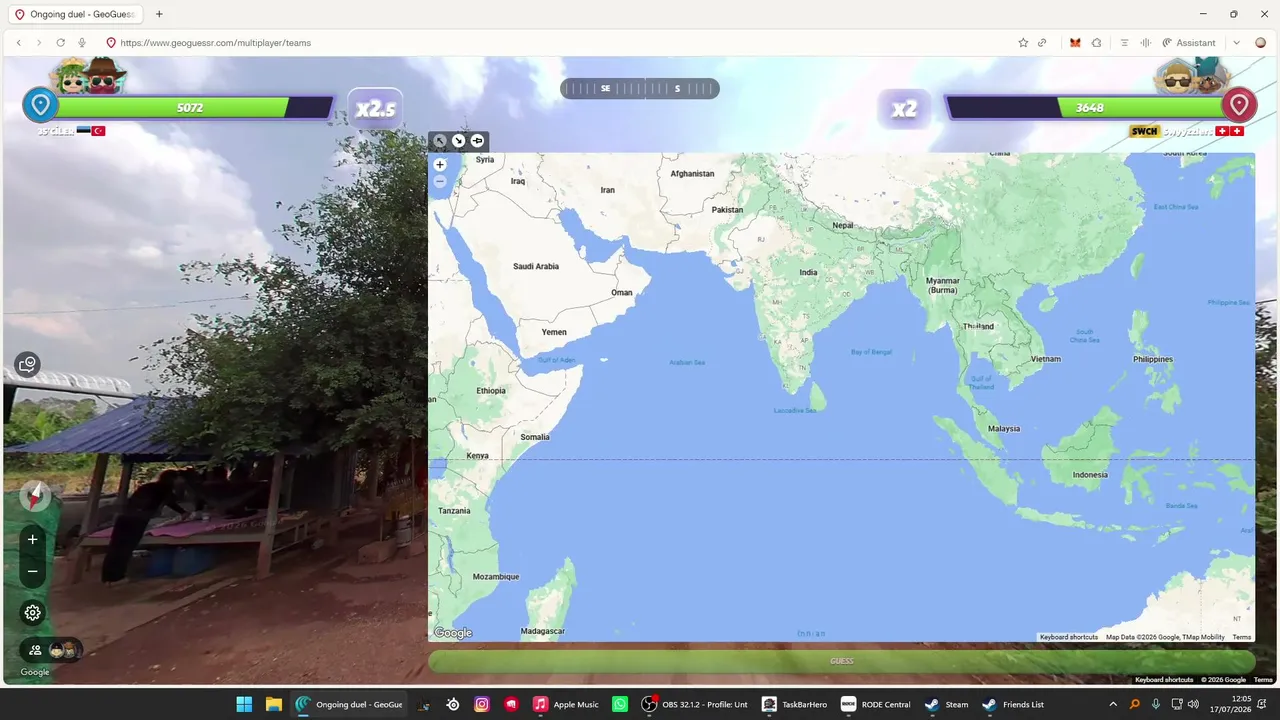Go forward in browser history
The image size is (1280, 720).
(39, 43)
